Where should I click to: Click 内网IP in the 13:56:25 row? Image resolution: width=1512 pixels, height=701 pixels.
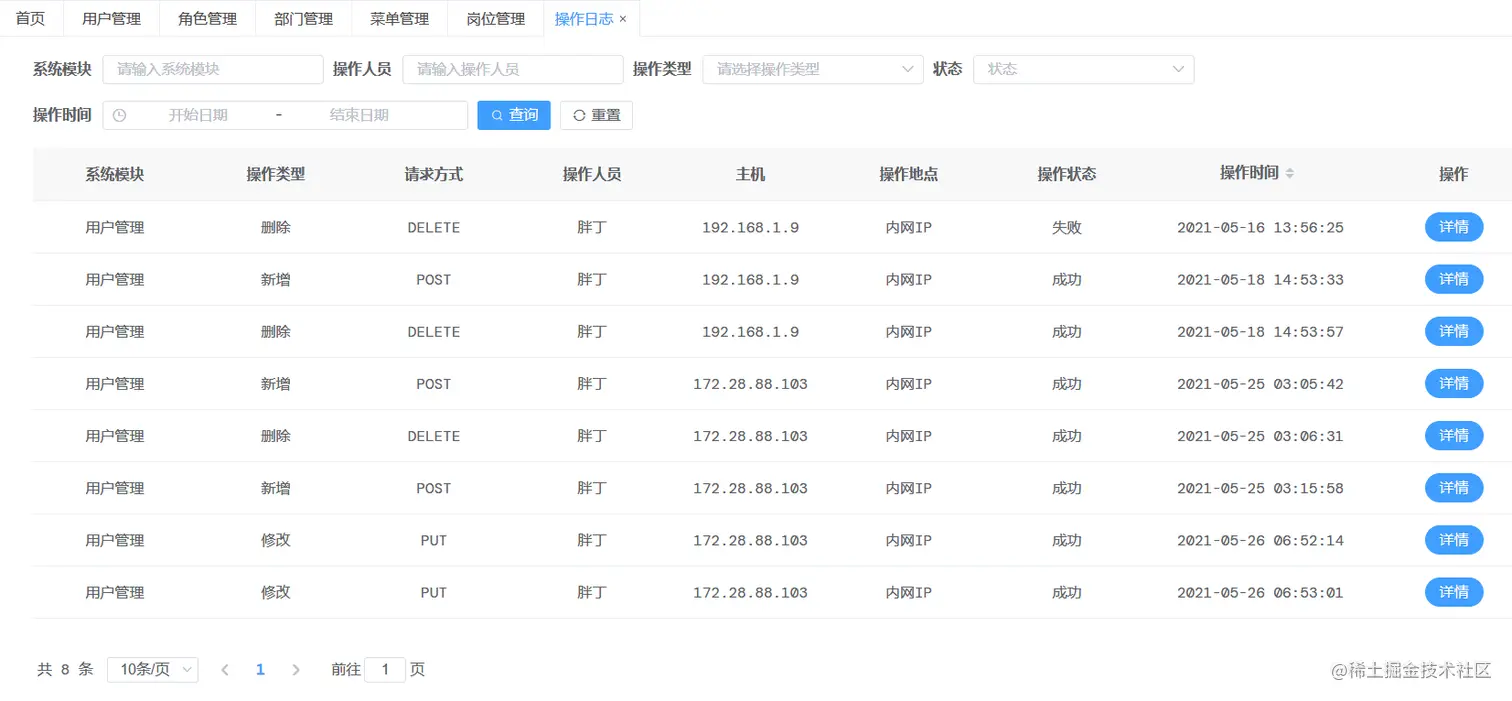tap(909, 227)
